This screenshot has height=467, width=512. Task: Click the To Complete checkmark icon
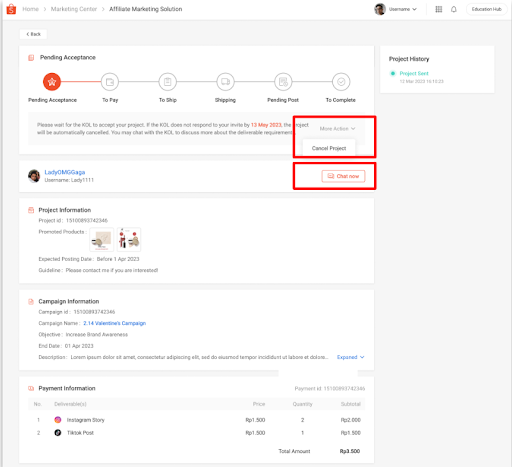pyautogui.click(x=341, y=82)
